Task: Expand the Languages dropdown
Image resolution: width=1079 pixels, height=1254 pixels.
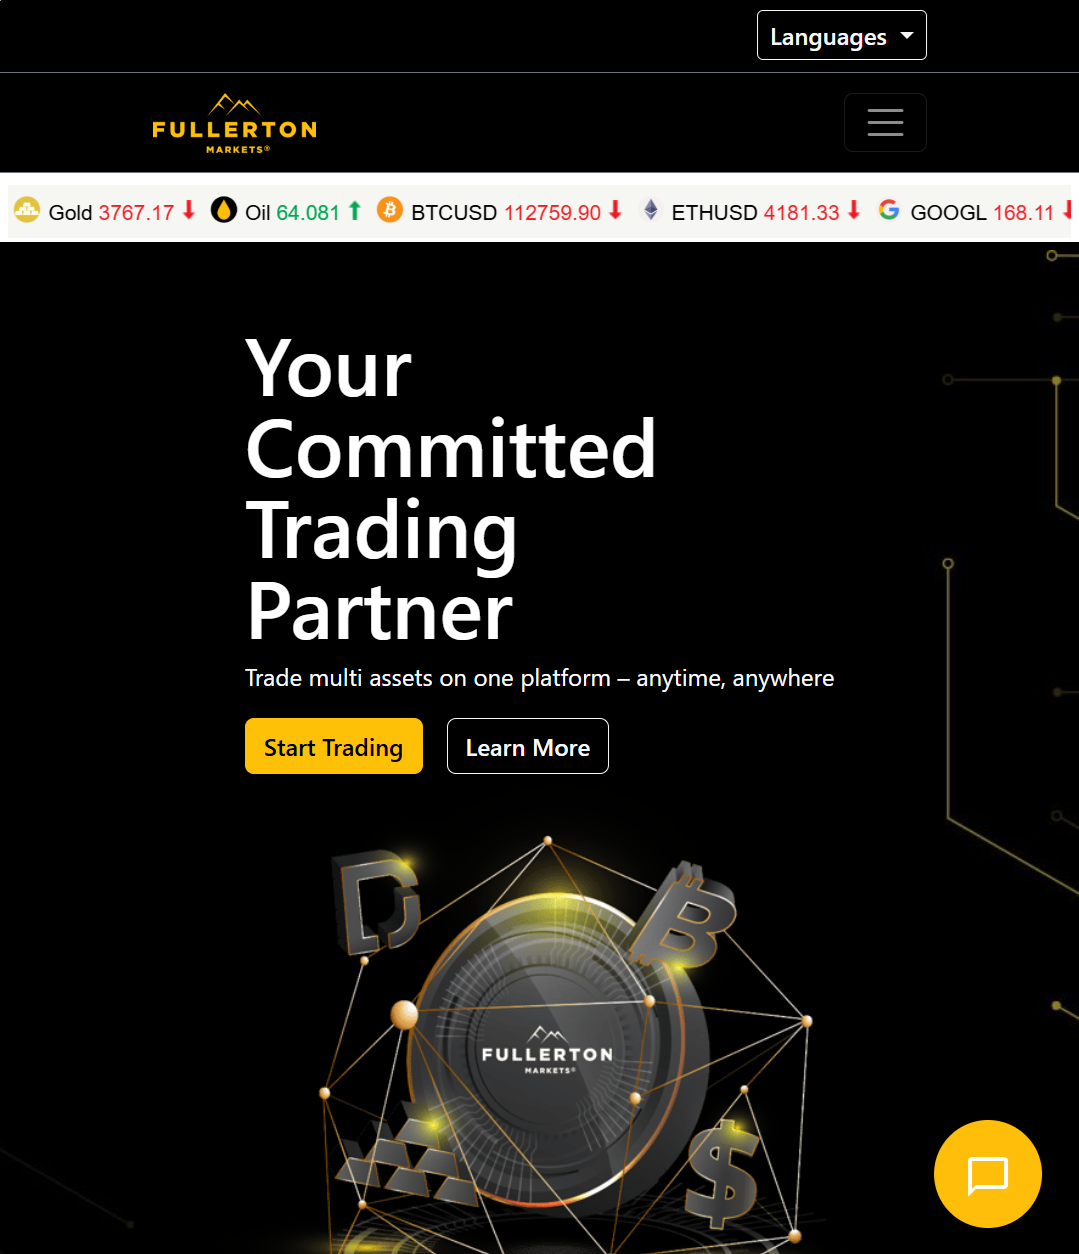Action: click(841, 36)
